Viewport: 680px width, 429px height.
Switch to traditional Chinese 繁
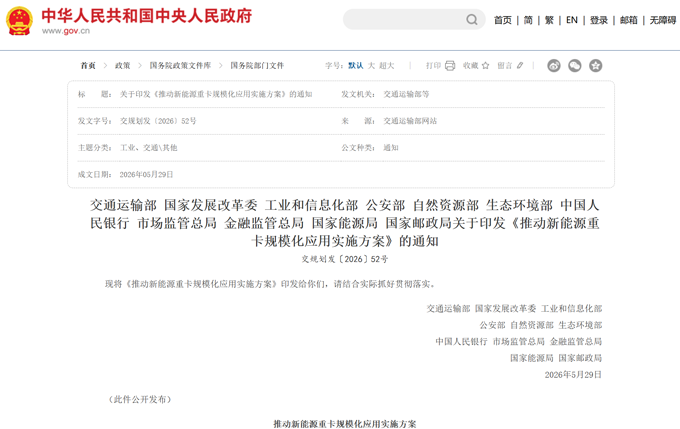point(549,20)
